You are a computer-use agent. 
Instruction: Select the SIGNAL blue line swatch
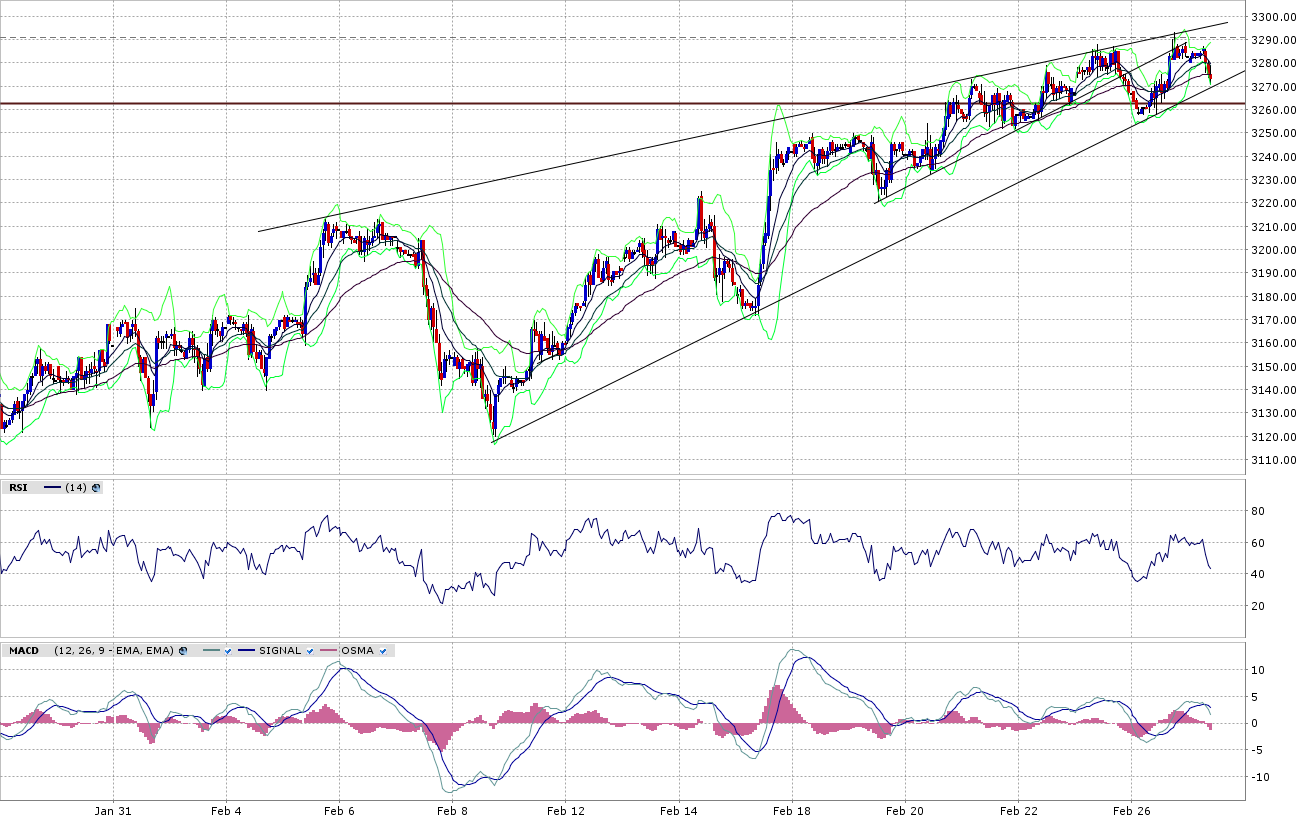[246, 651]
